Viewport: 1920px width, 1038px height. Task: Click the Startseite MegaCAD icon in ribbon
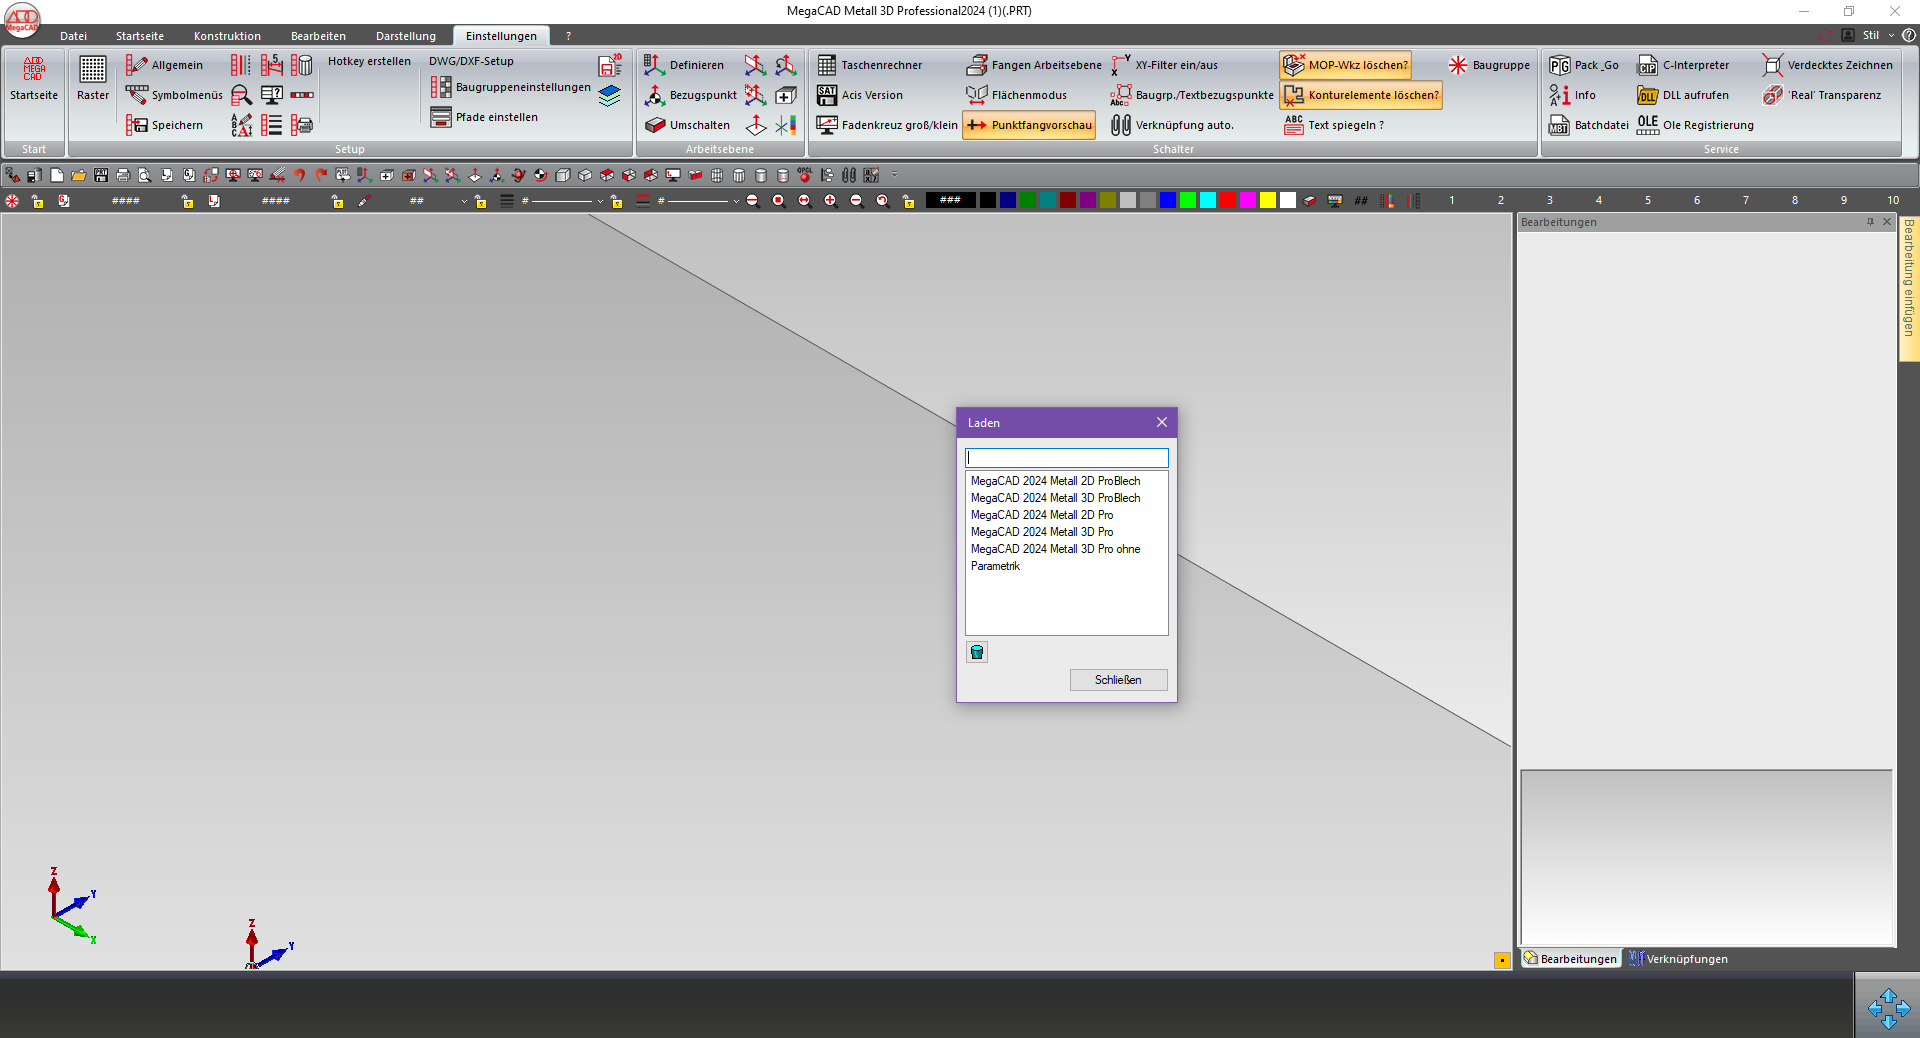click(x=34, y=78)
